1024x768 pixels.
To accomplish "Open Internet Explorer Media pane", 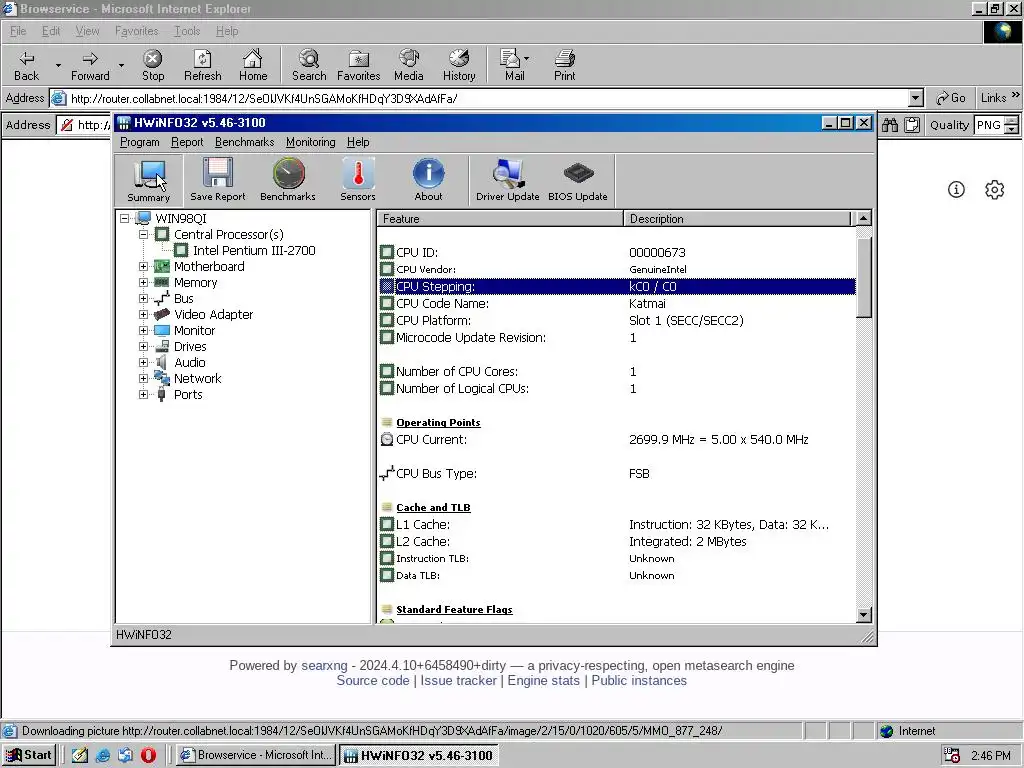I will 409,65.
